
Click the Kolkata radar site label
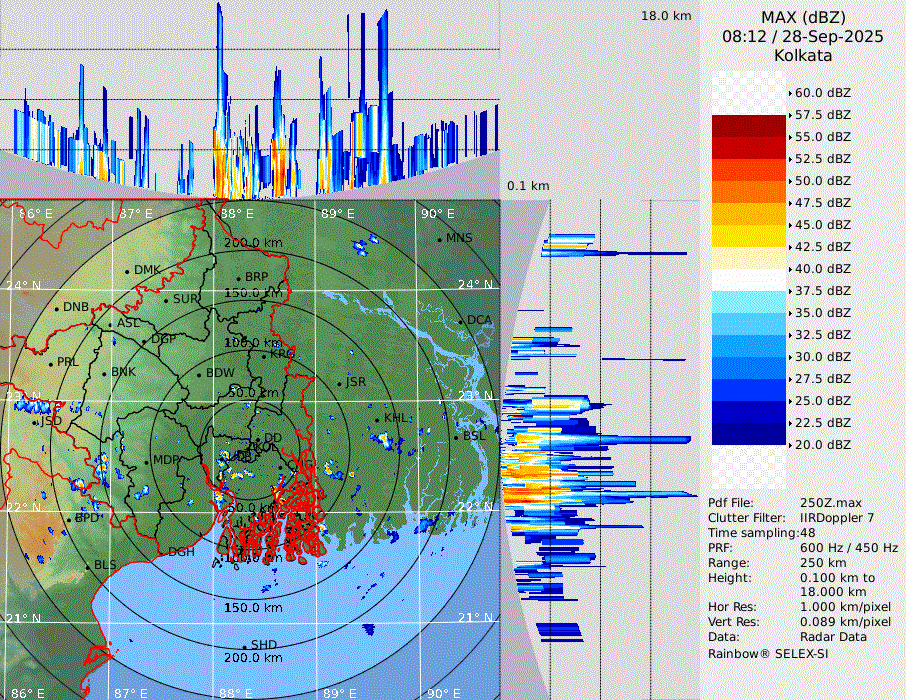tap(803, 55)
